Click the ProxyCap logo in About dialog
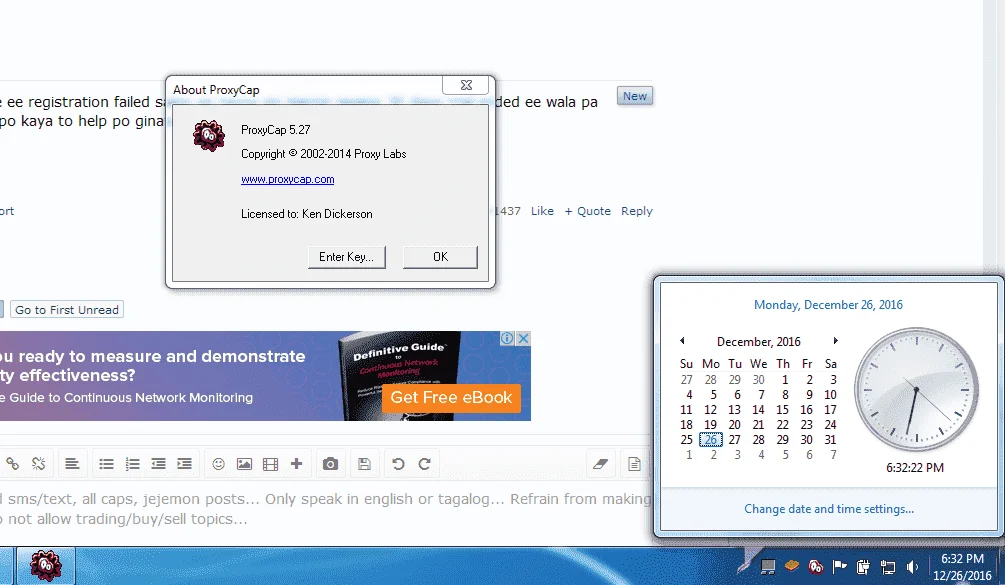This screenshot has height=585, width=1005. [x=209, y=135]
